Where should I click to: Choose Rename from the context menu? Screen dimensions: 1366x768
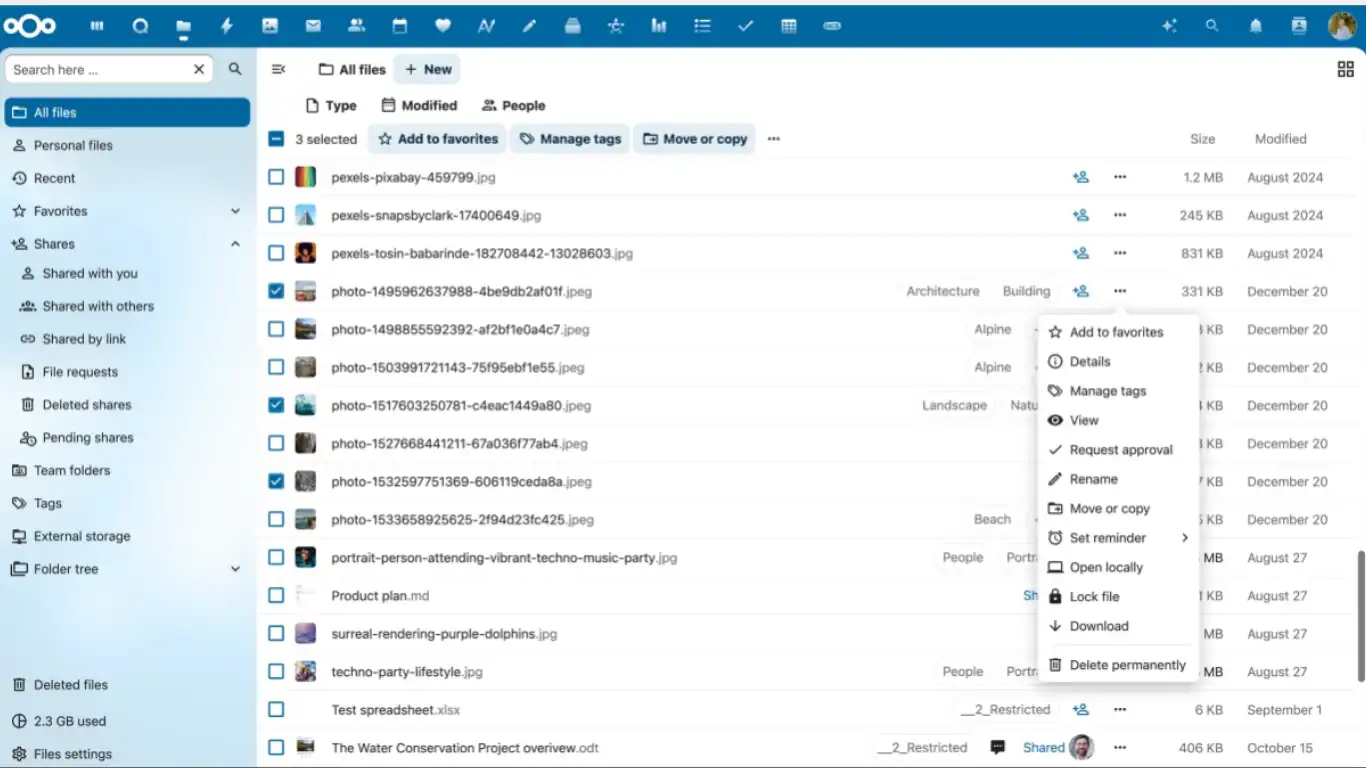[1093, 479]
